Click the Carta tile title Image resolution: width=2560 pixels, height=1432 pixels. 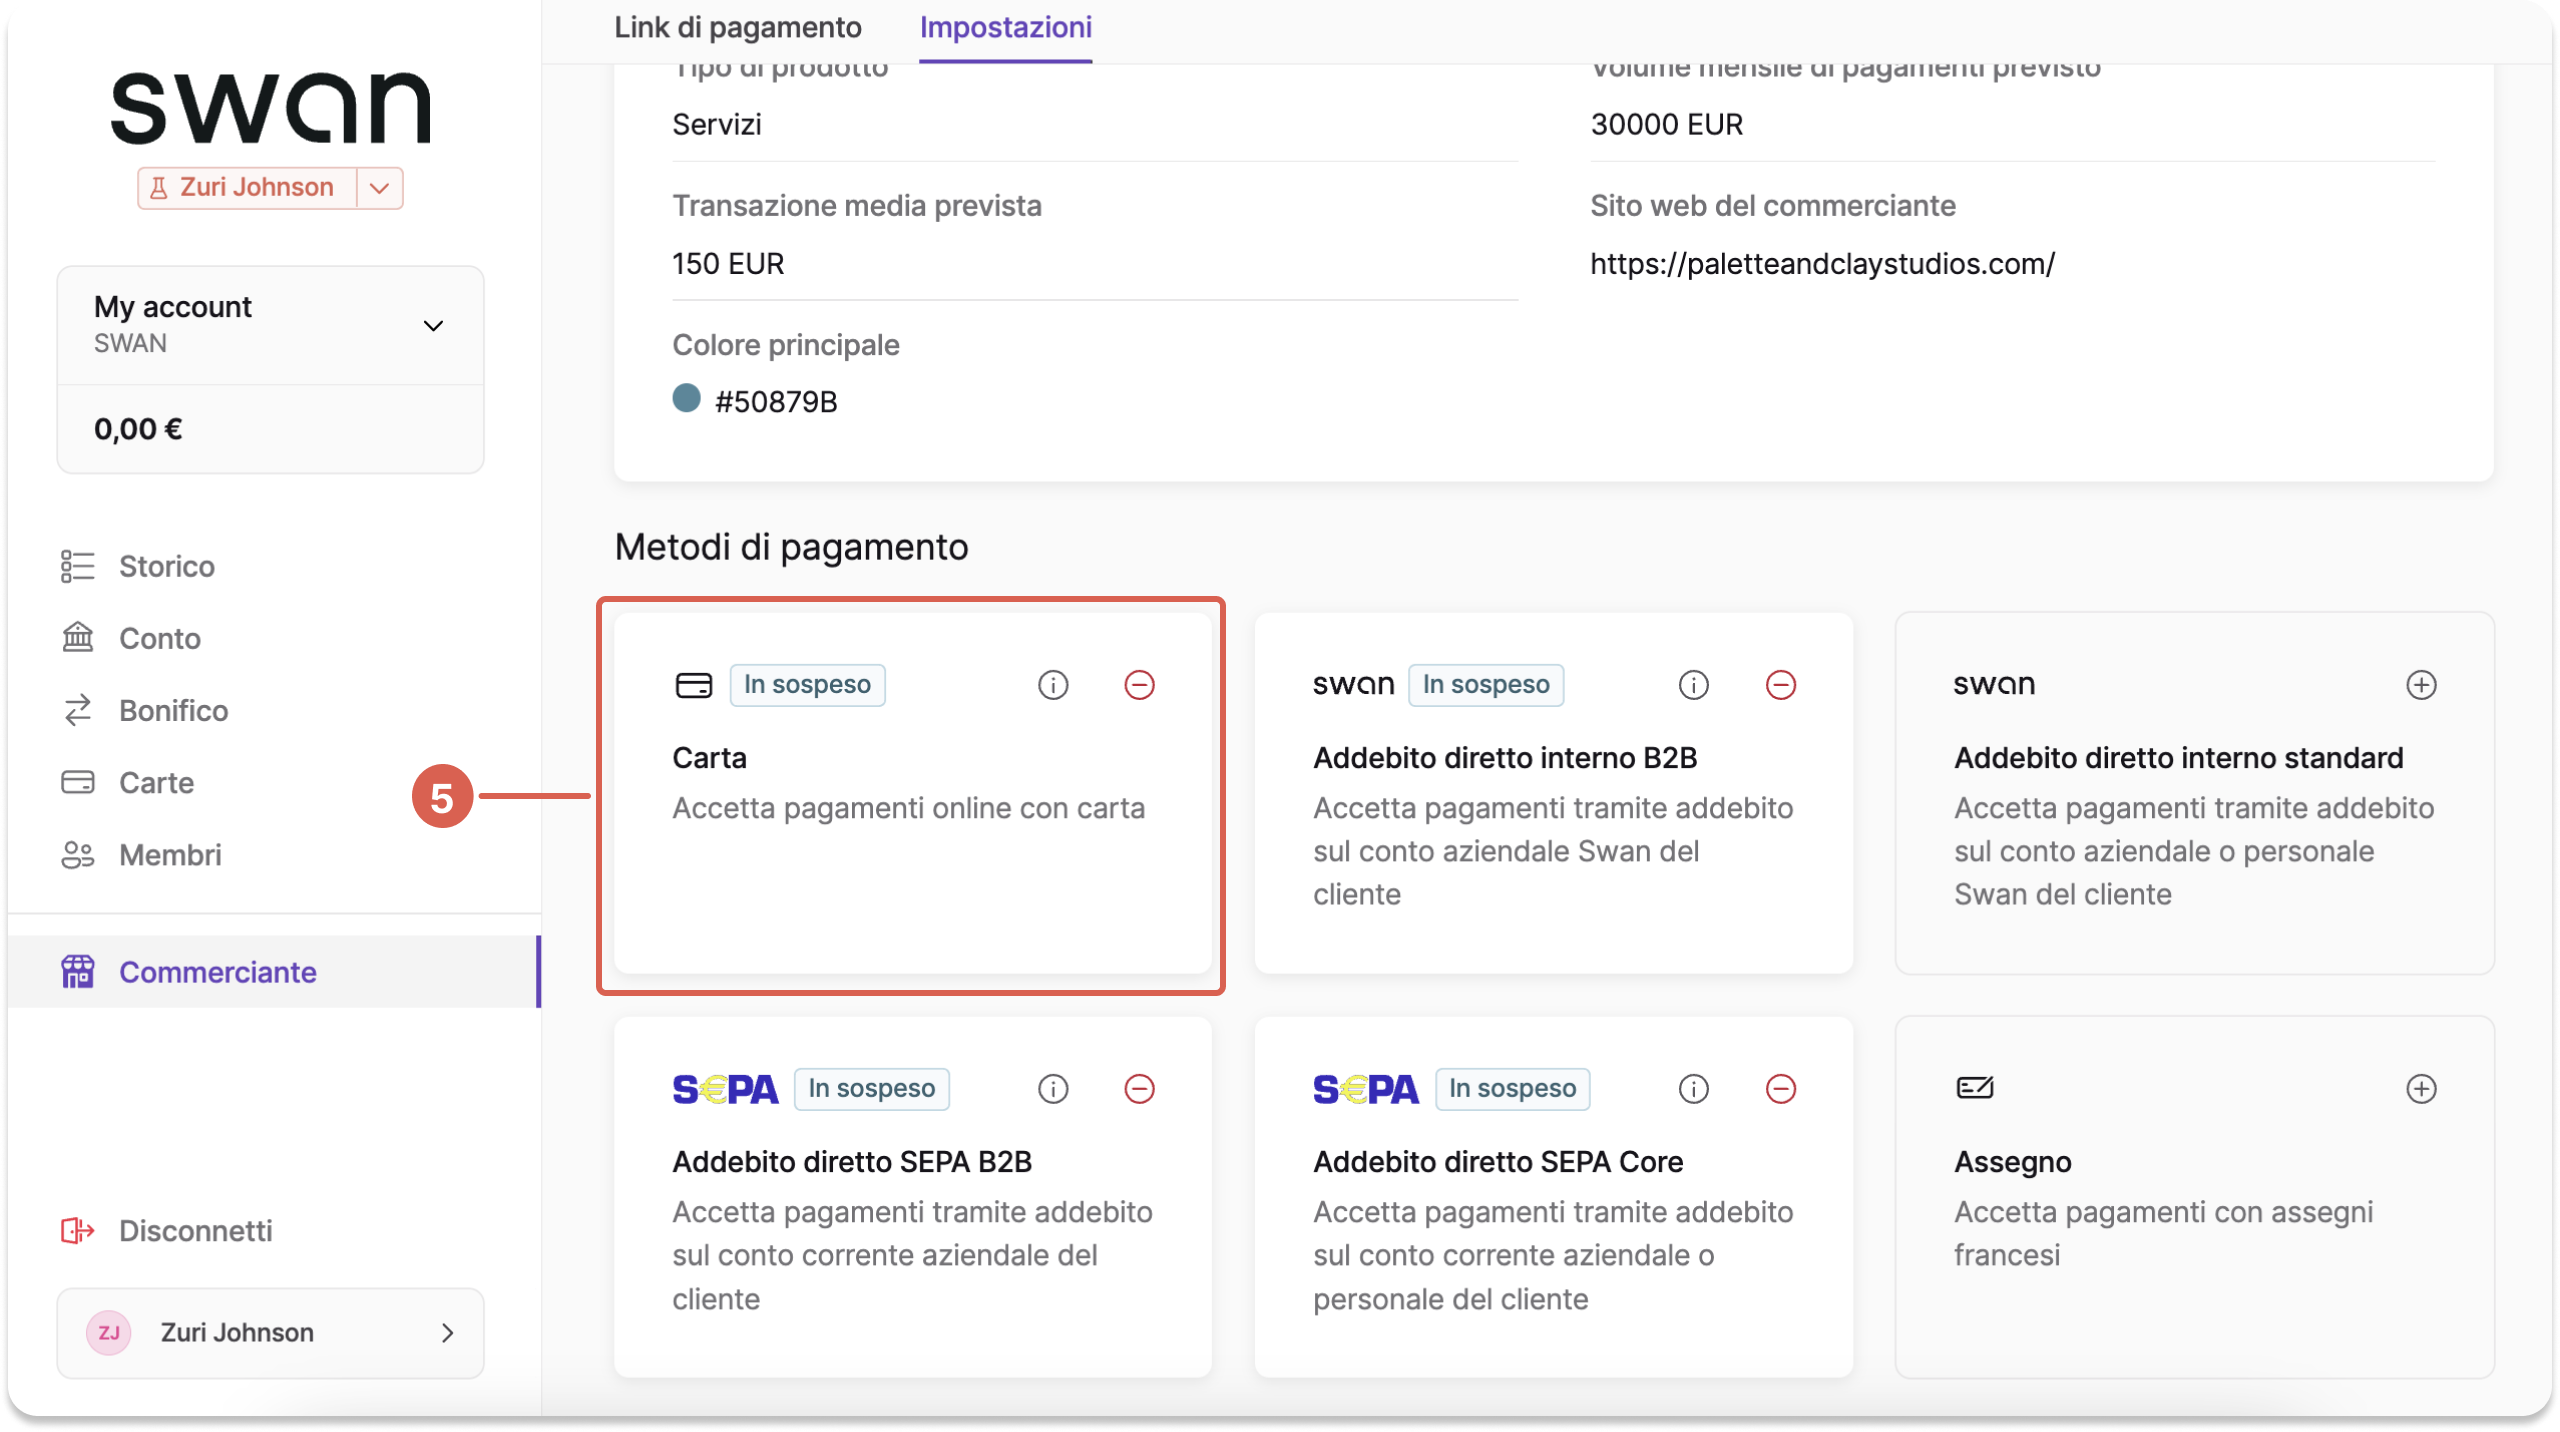(x=709, y=758)
